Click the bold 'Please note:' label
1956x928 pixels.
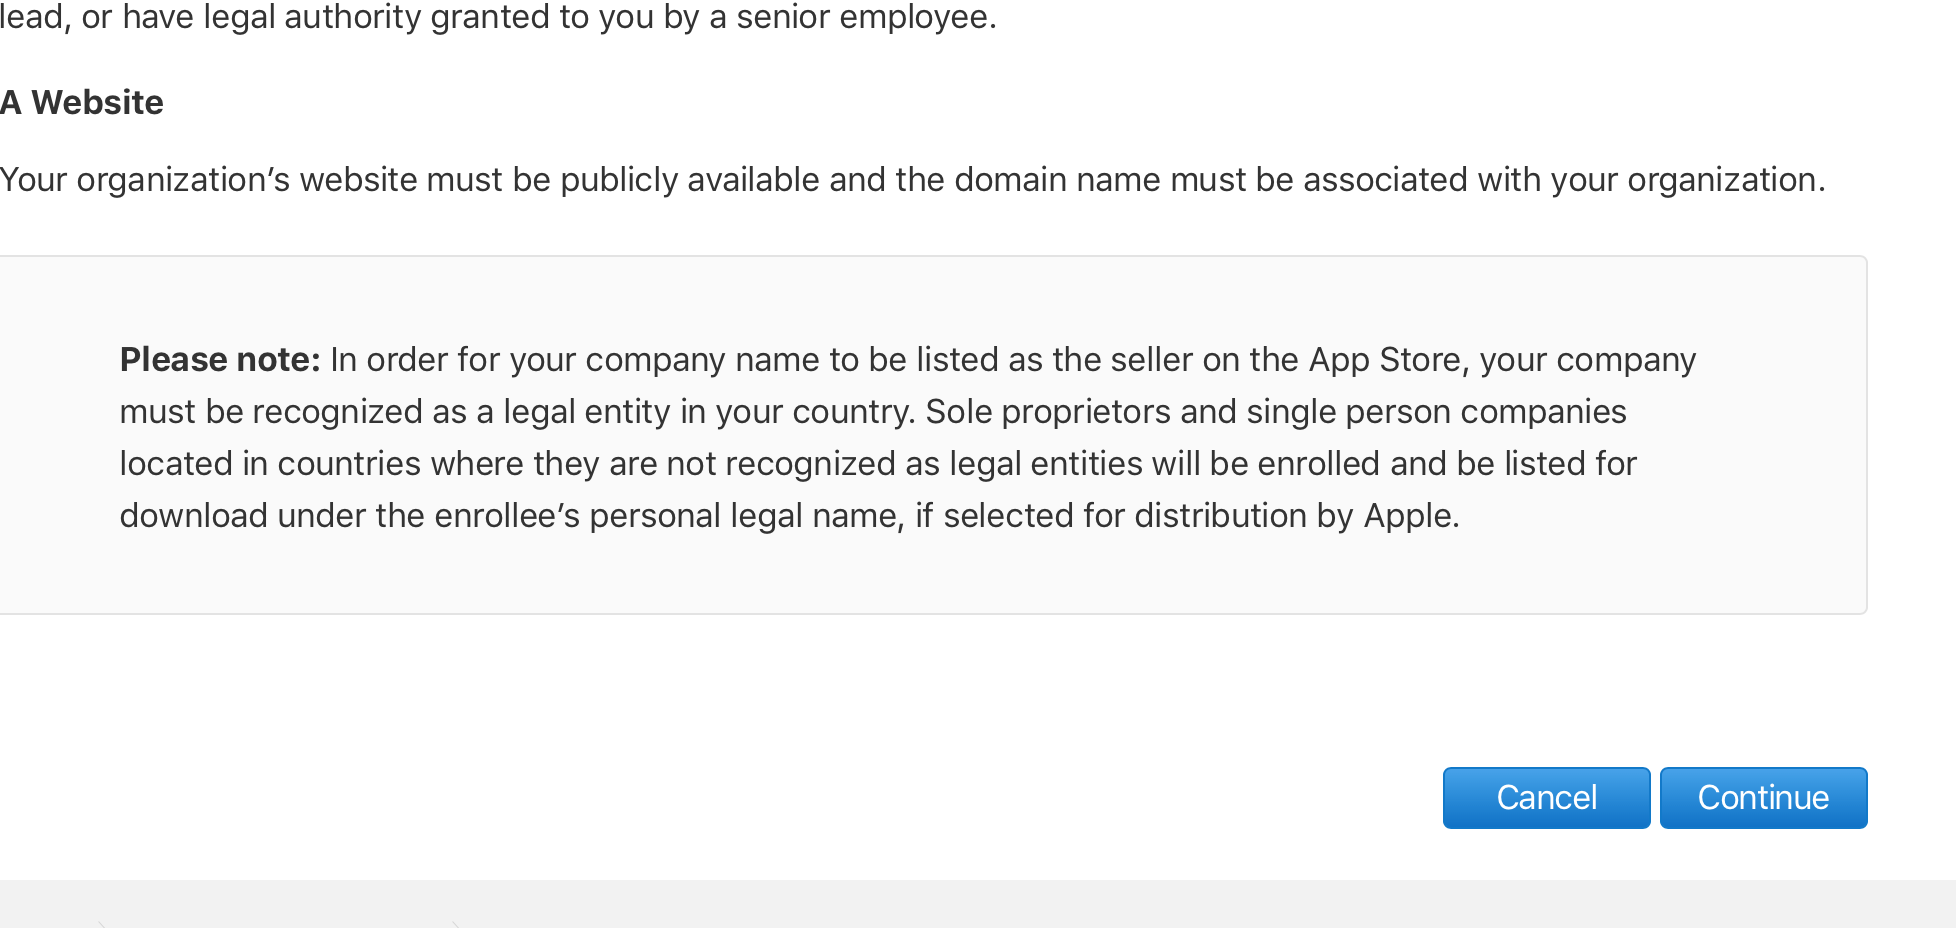(220, 359)
